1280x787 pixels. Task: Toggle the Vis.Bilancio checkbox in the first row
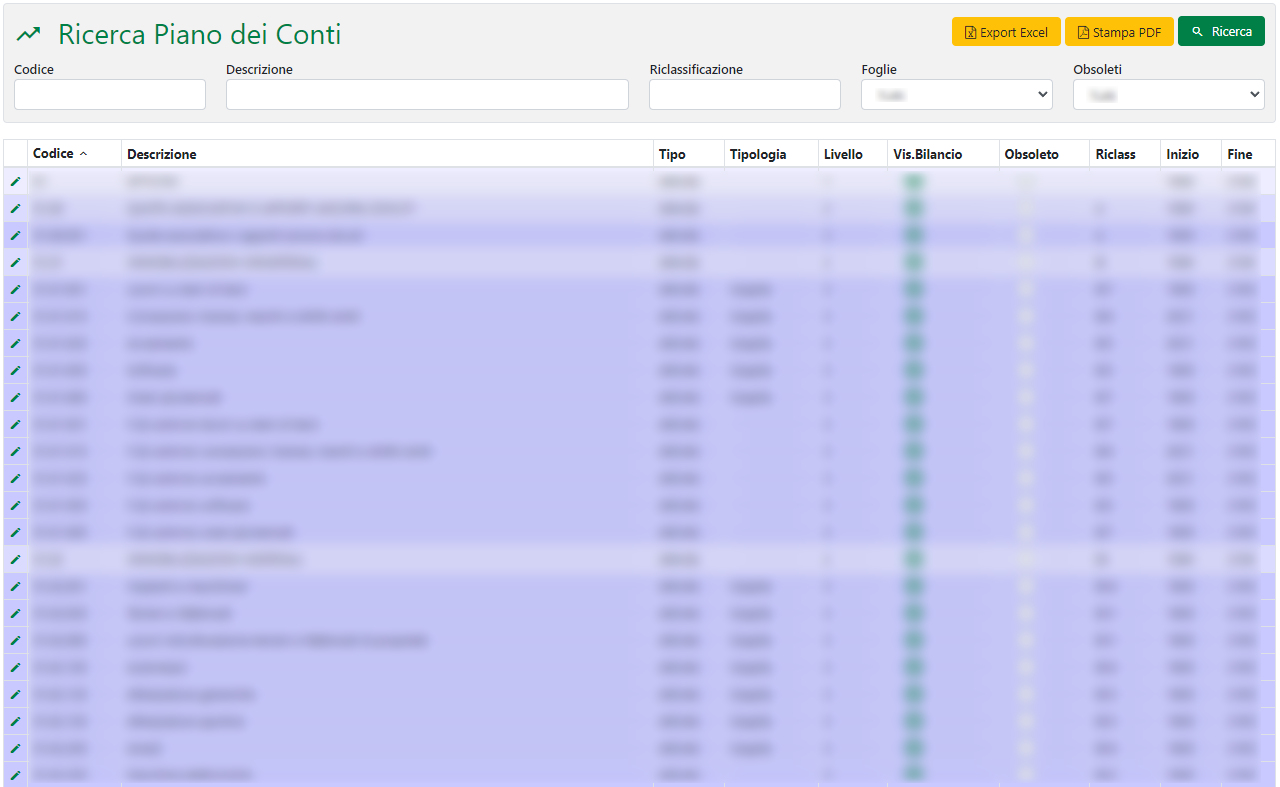click(912, 182)
